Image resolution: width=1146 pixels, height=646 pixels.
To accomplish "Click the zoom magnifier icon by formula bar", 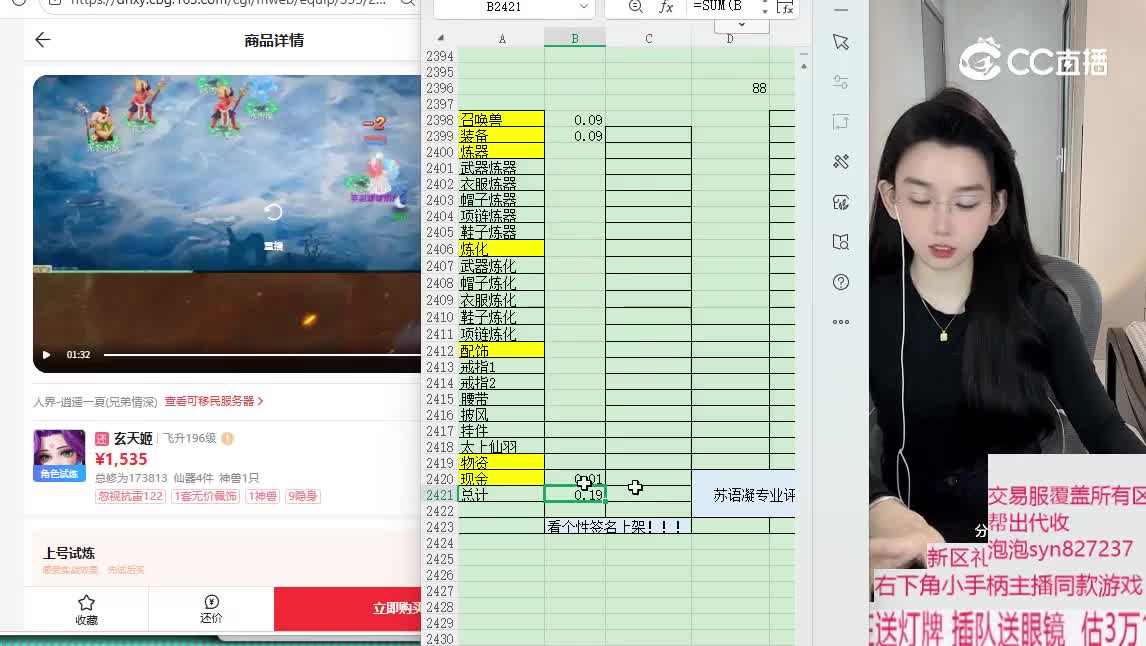I will (x=636, y=8).
